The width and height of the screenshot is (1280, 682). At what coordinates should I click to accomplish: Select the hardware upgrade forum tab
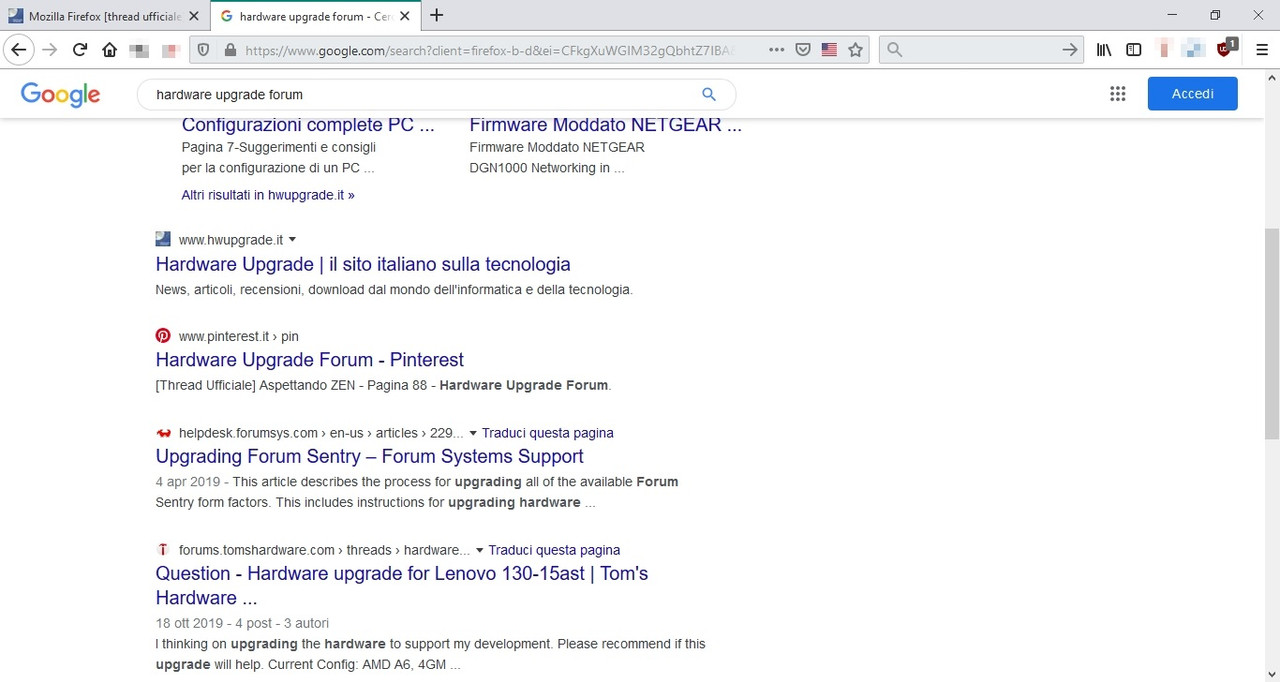point(315,16)
